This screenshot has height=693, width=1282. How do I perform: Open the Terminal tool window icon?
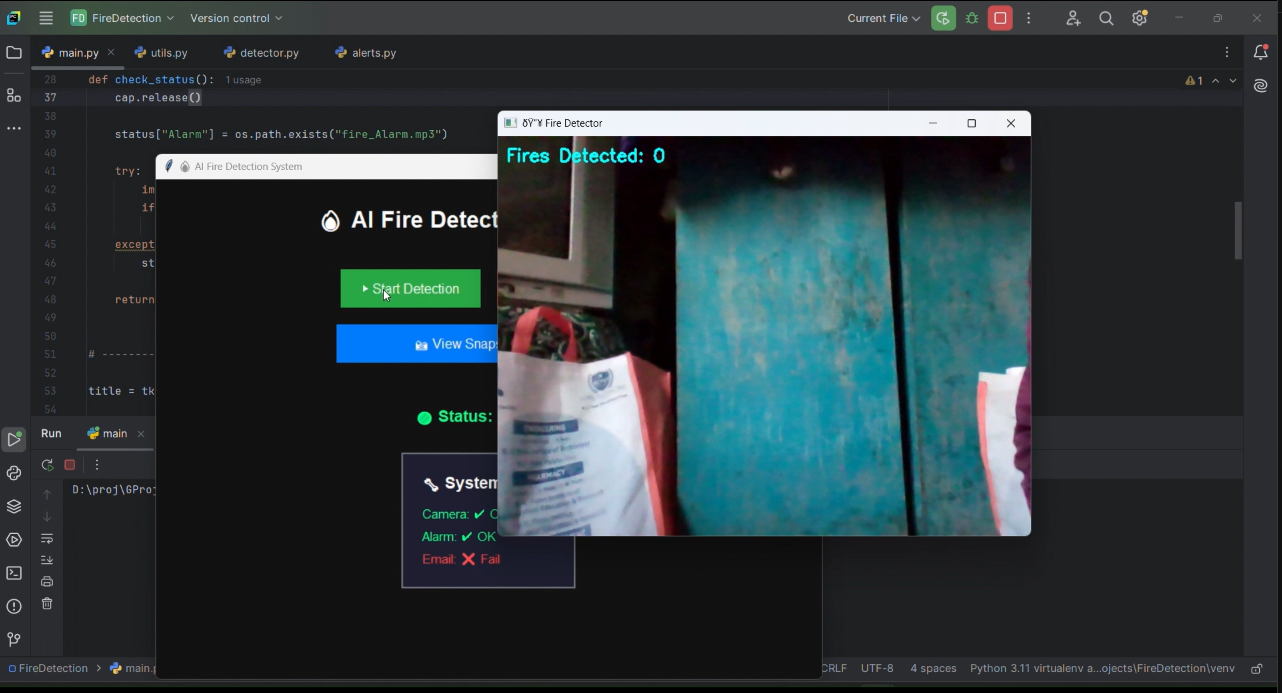[x=13, y=572]
